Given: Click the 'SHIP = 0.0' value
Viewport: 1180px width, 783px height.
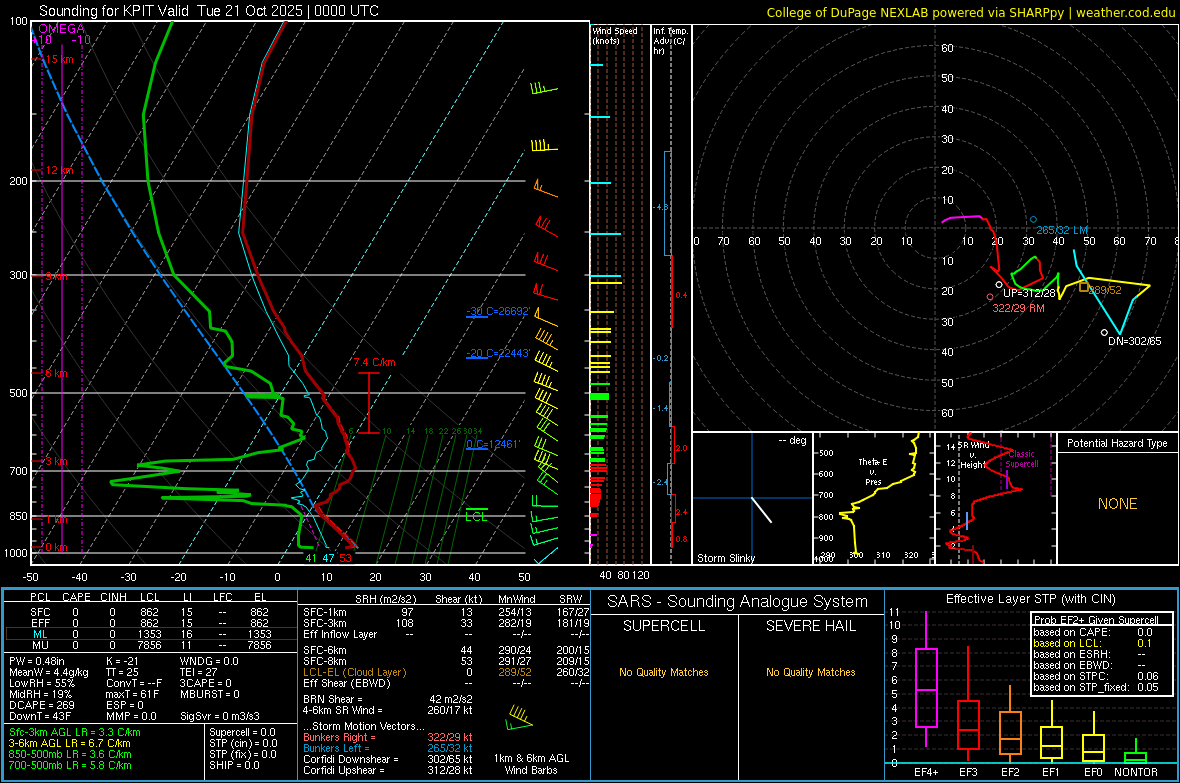Looking at the screenshot, I should pyautogui.click(x=234, y=765).
